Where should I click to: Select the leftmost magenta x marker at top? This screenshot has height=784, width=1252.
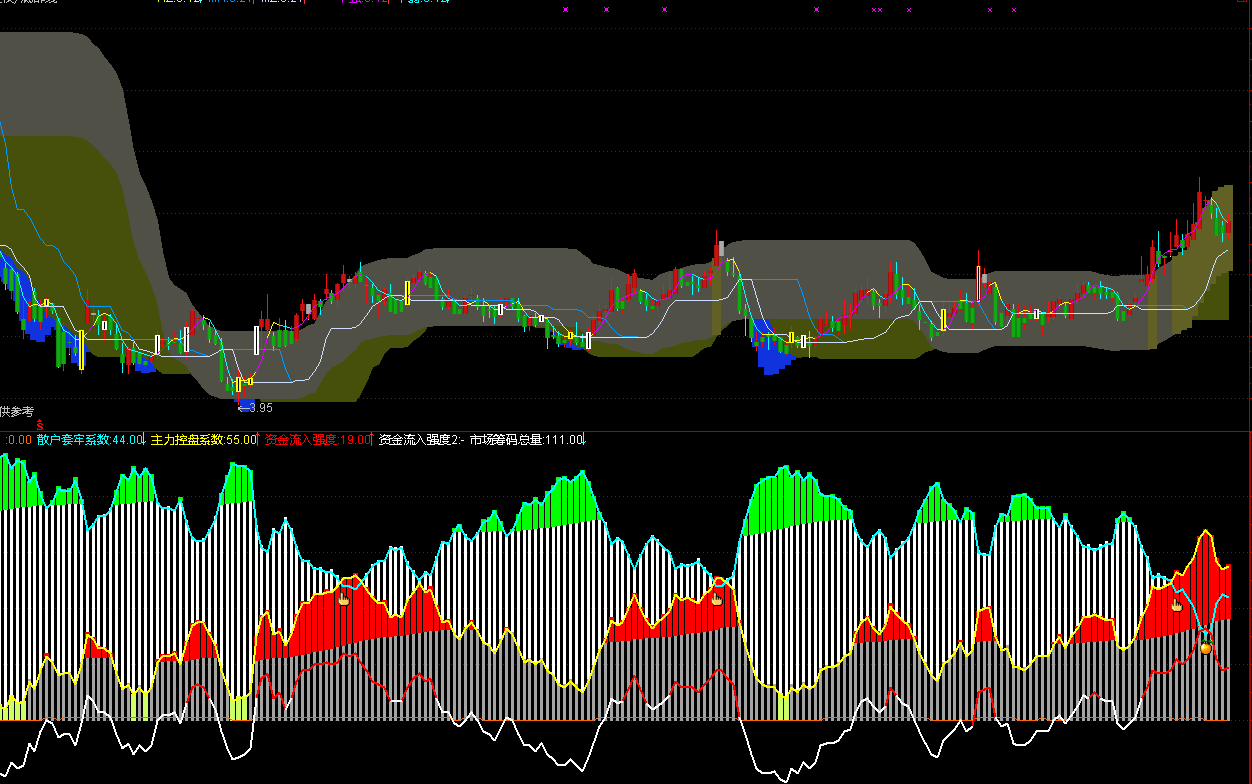click(x=565, y=10)
